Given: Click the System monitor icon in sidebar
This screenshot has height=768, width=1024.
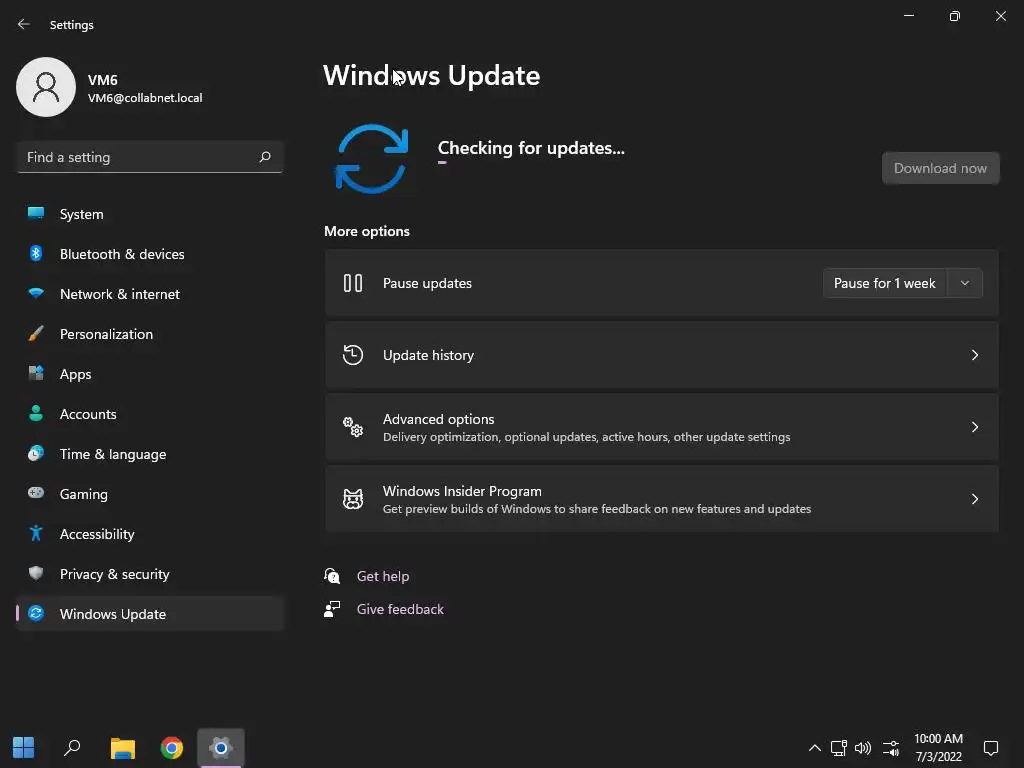Looking at the screenshot, I should (36, 213).
